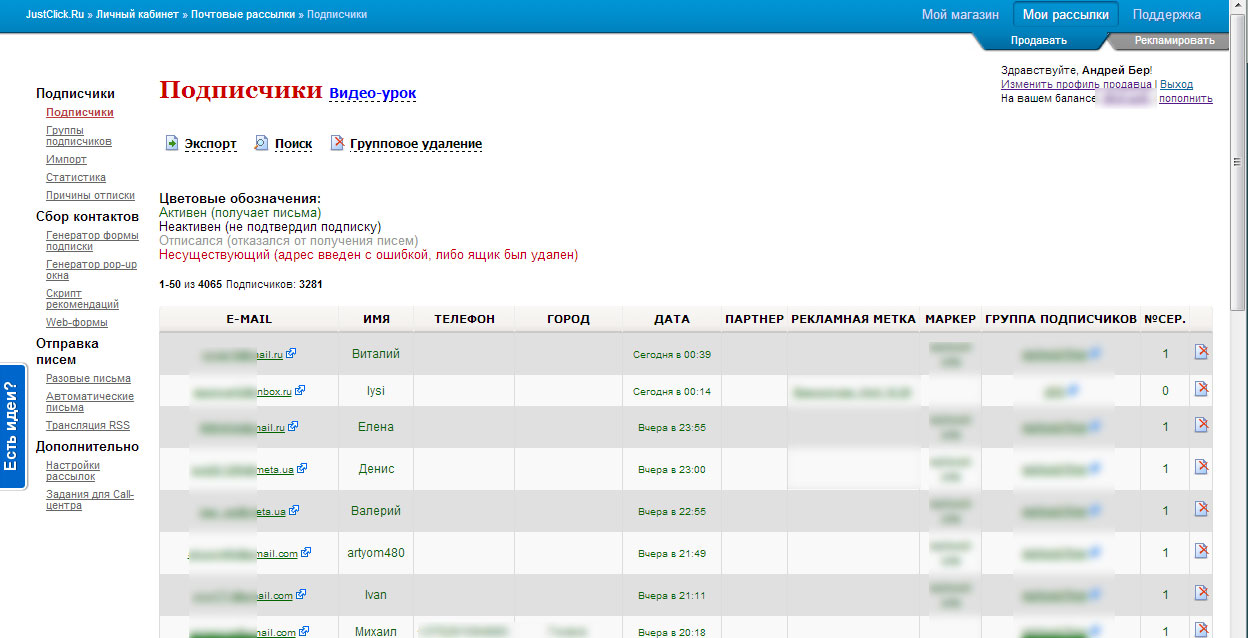The width and height of the screenshot is (1248, 638).
Task: Click the search magnifier icon beside Поиск
Action: tap(262, 143)
